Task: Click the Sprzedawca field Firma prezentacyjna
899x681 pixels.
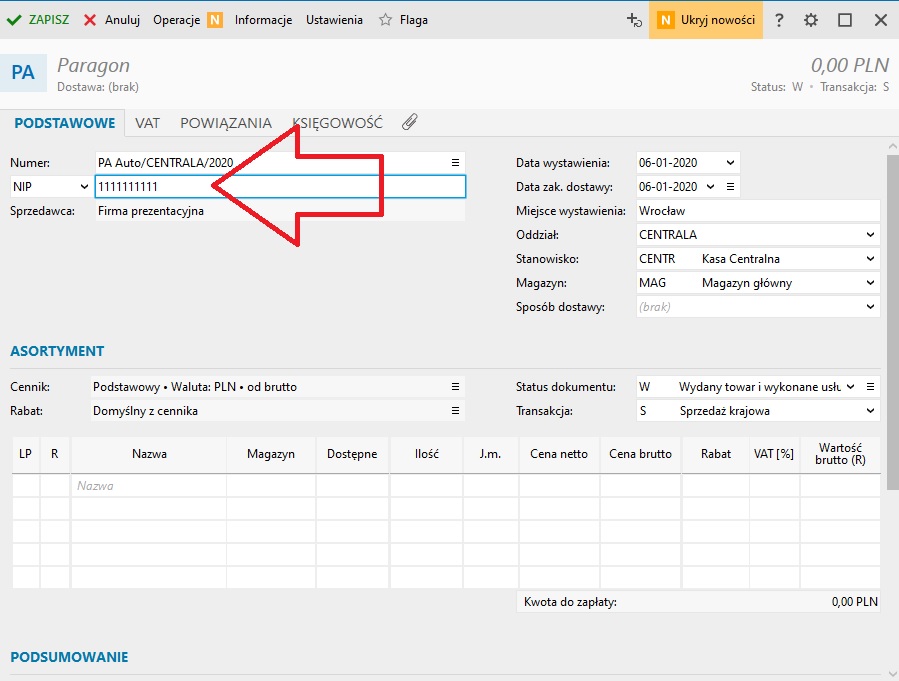Action: (280, 211)
